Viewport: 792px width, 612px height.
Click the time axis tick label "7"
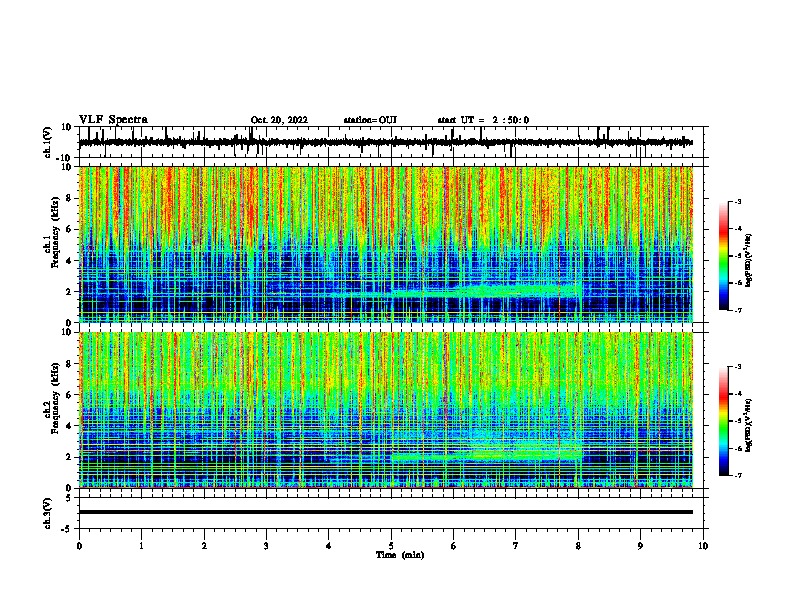pyautogui.click(x=516, y=546)
